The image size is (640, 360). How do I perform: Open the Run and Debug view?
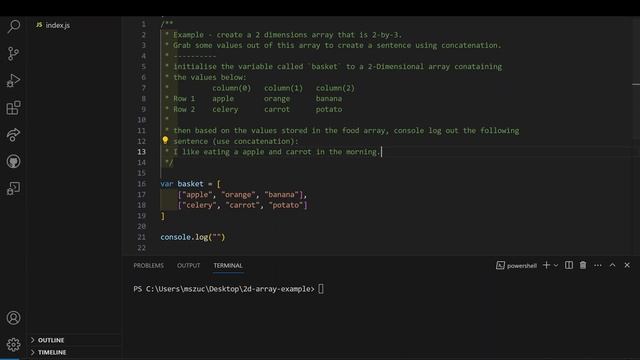point(13,80)
